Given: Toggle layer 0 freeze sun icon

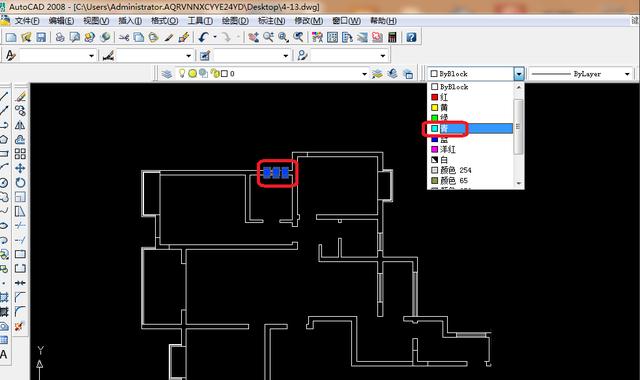Looking at the screenshot, I should [x=192, y=74].
